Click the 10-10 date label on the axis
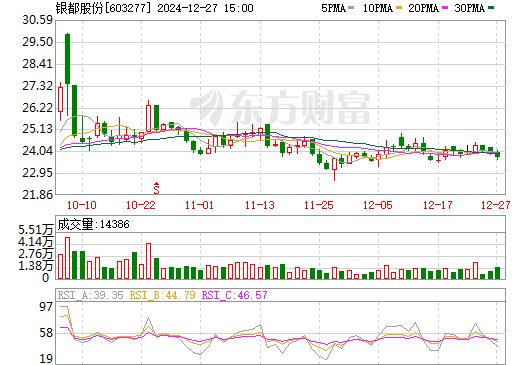The width and height of the screenshot is (520, 365). point(82,205)
